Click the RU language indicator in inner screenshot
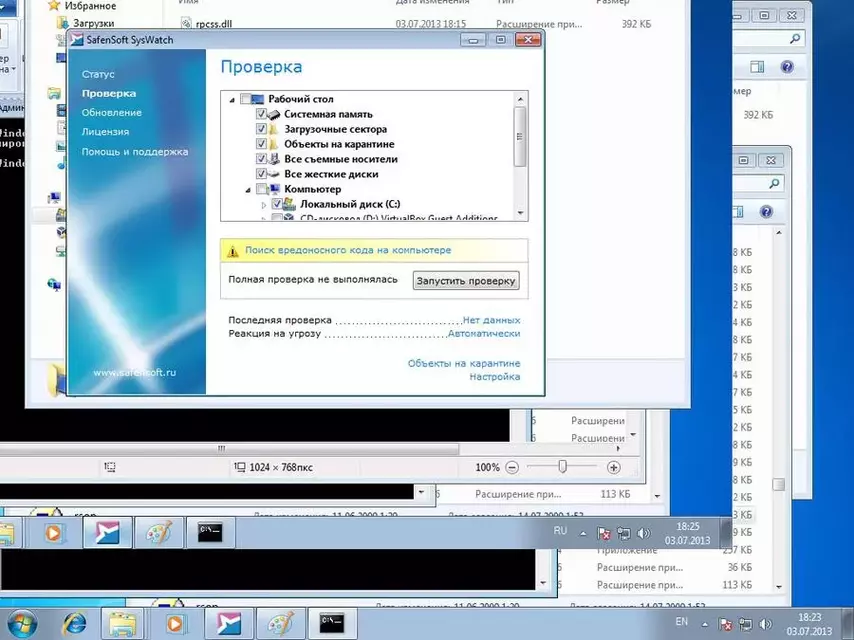 coord(560,531)
